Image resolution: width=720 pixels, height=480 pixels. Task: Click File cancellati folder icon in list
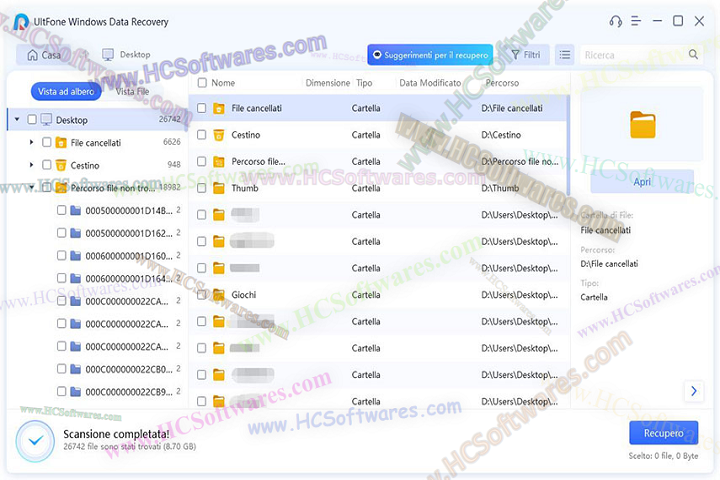(x=219, y=108)
